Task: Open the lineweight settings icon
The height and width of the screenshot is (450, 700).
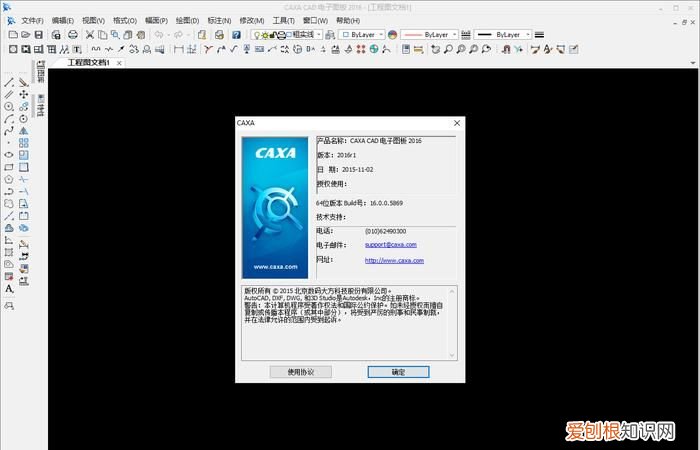Action: (539, 34)
